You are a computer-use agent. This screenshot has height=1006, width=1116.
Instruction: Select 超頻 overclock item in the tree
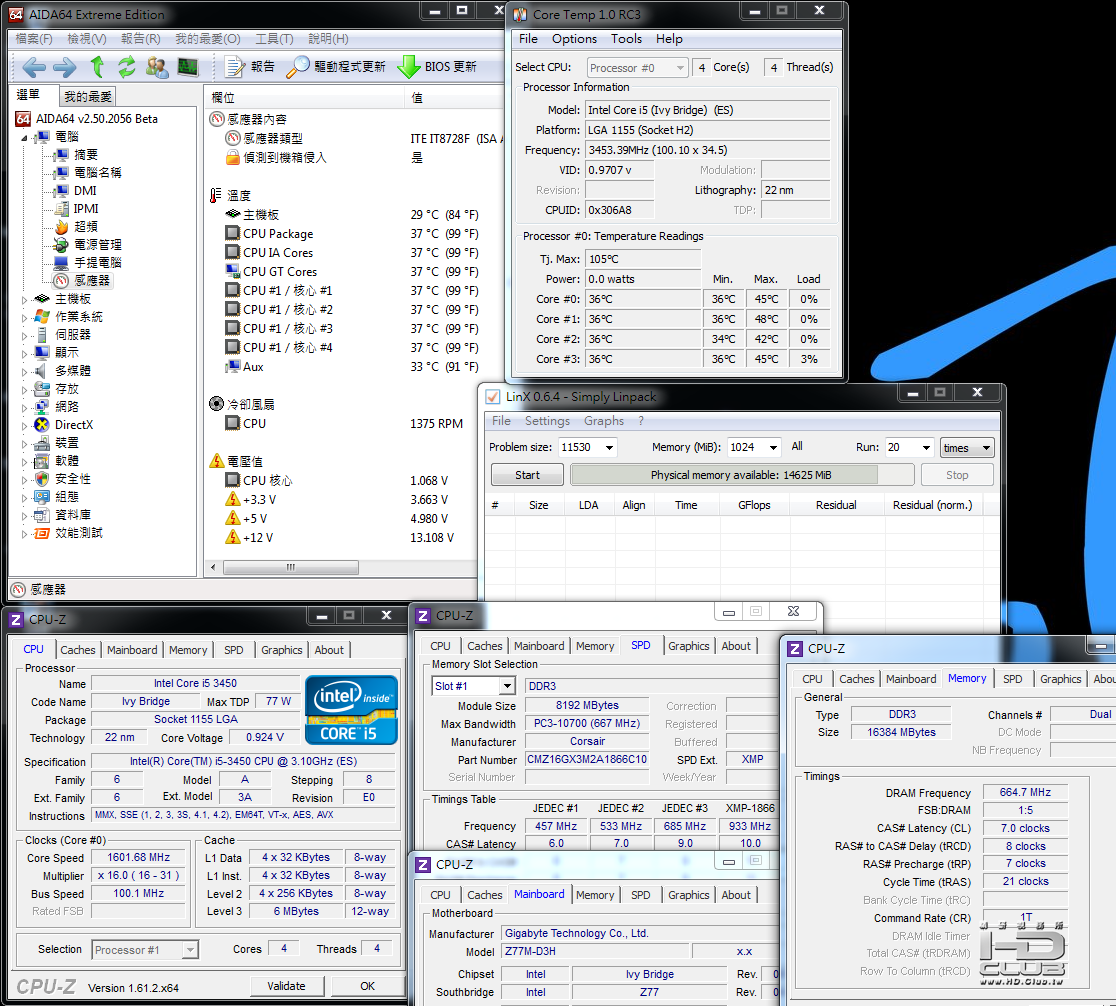pyautogui.click(x=86, y=227)
